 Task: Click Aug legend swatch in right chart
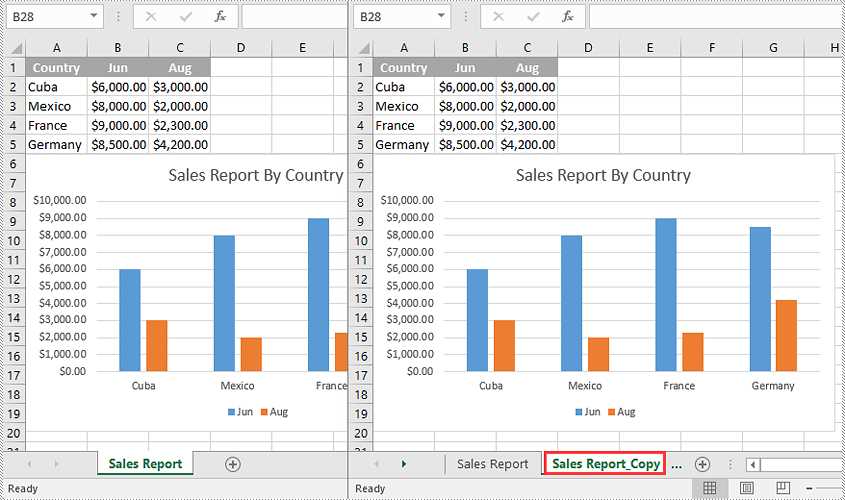(x=612, y=412)
